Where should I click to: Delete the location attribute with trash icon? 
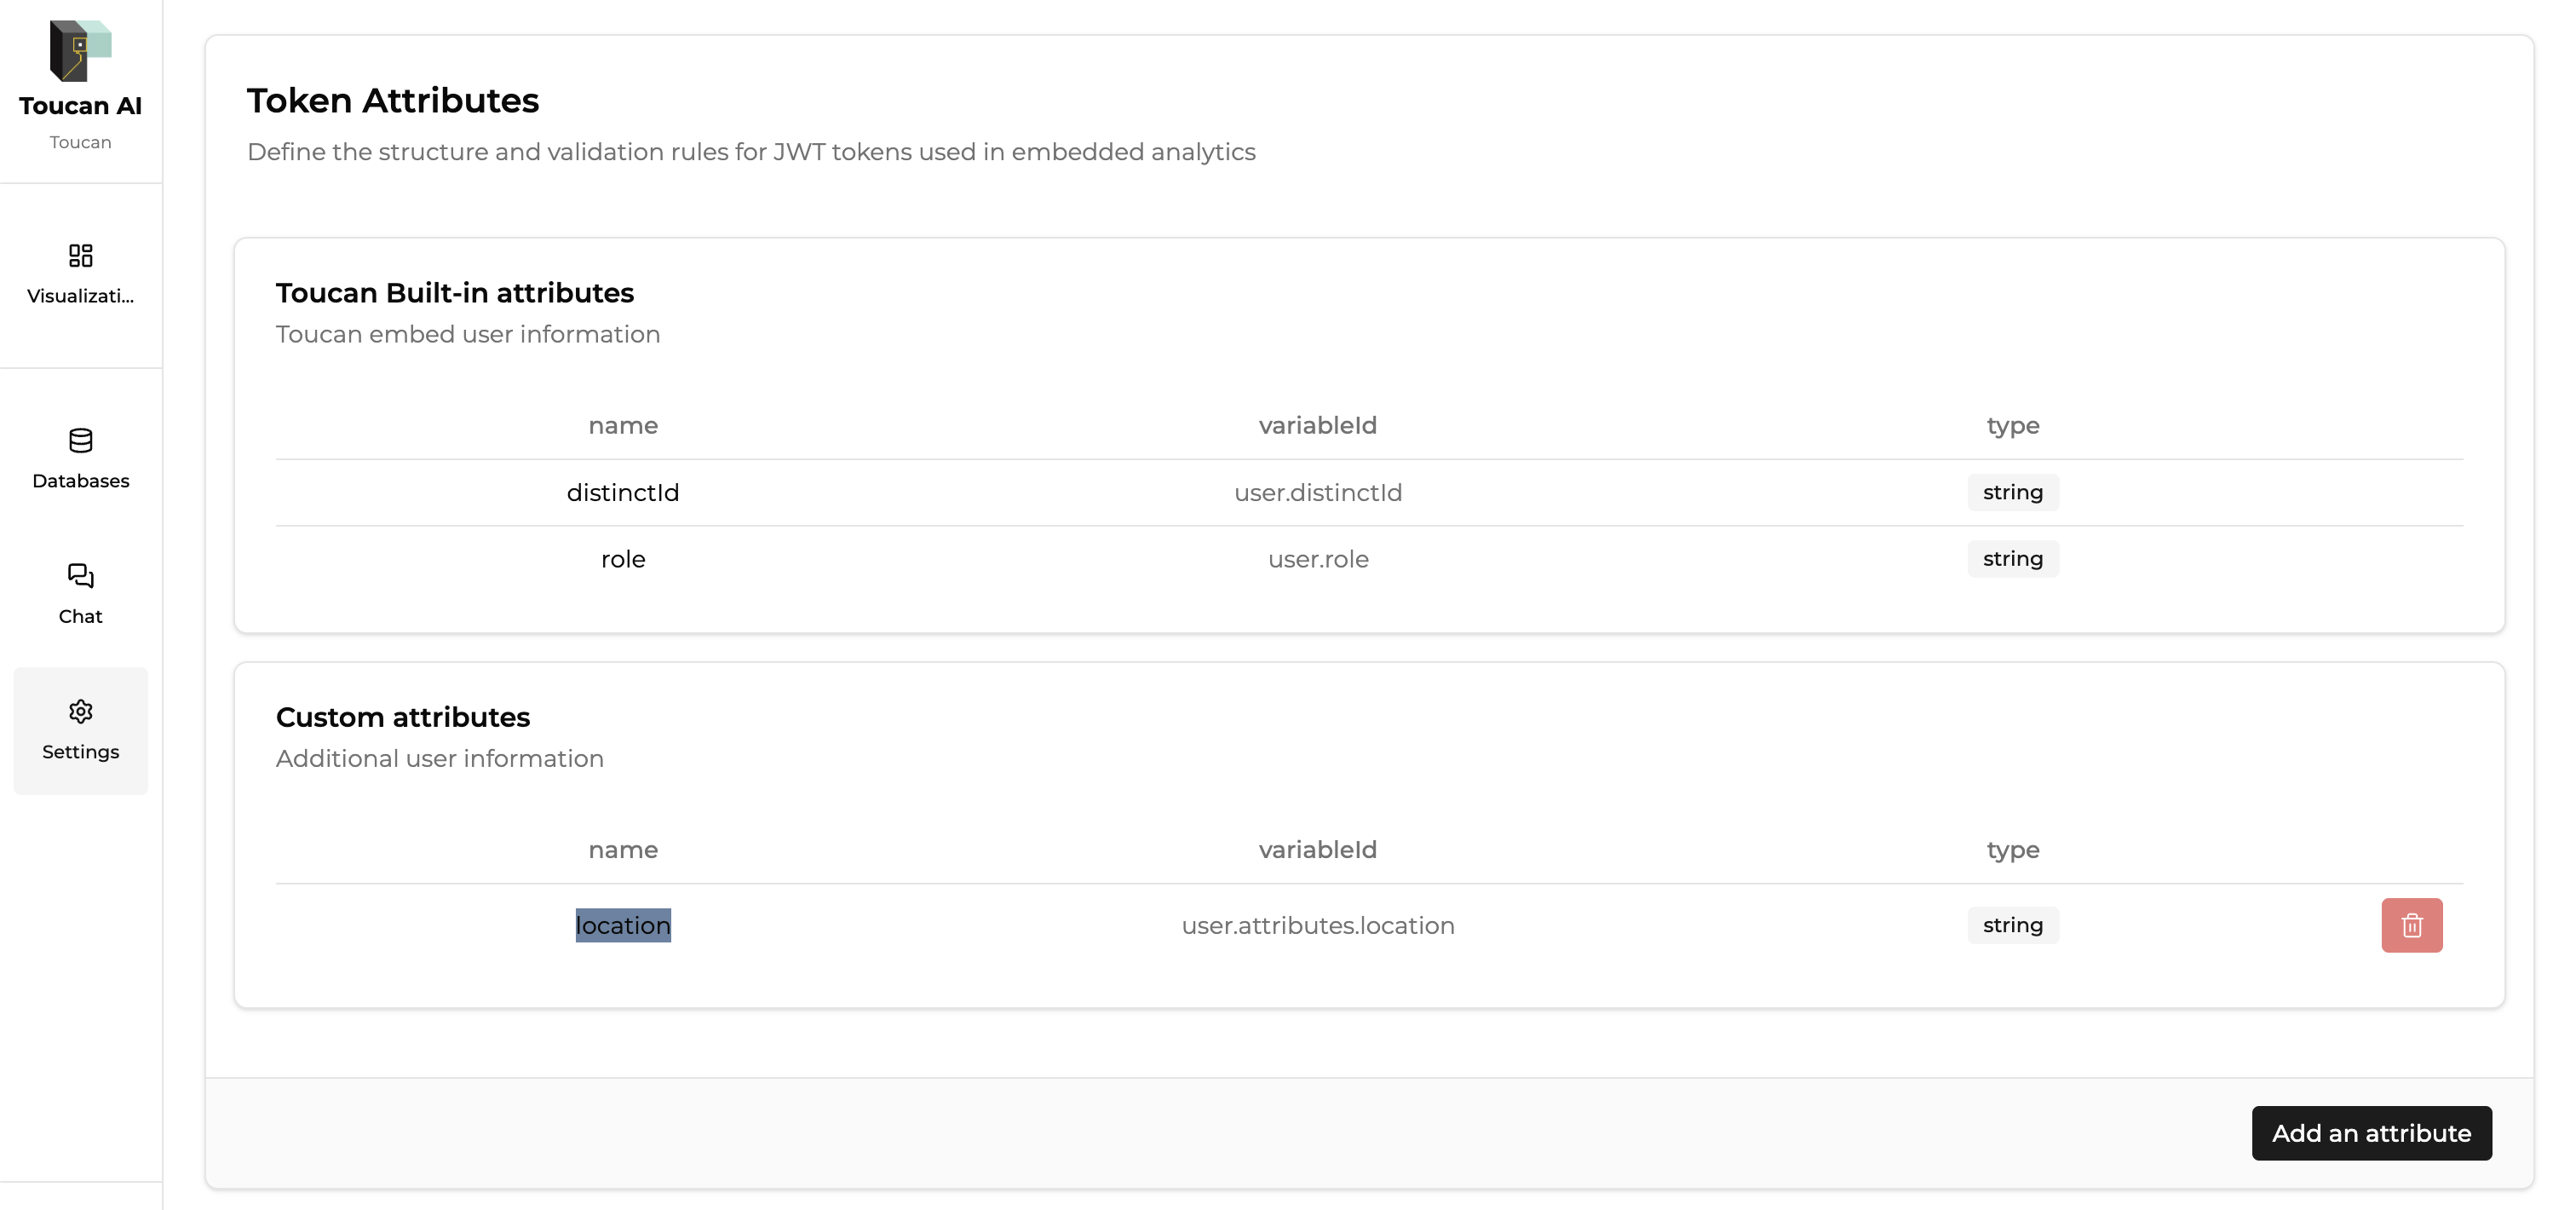tap(2411, 925)
